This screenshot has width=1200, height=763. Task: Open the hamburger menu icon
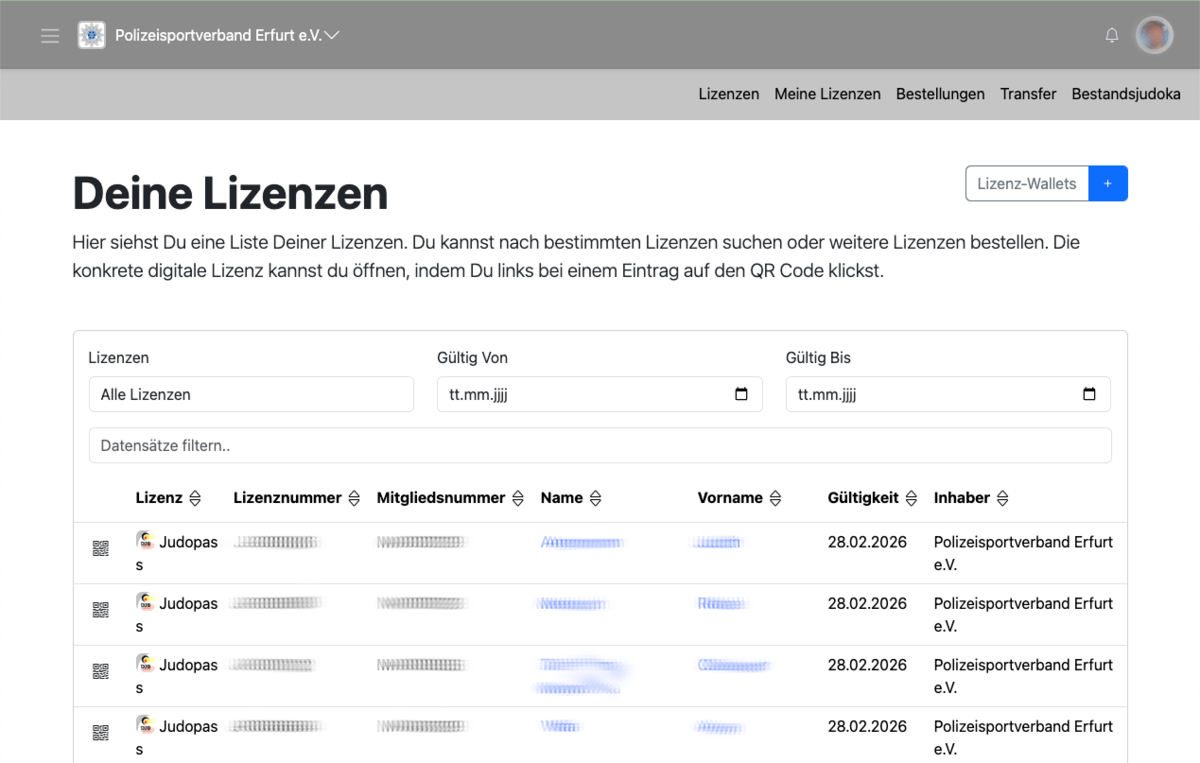[x=50, y=36]
